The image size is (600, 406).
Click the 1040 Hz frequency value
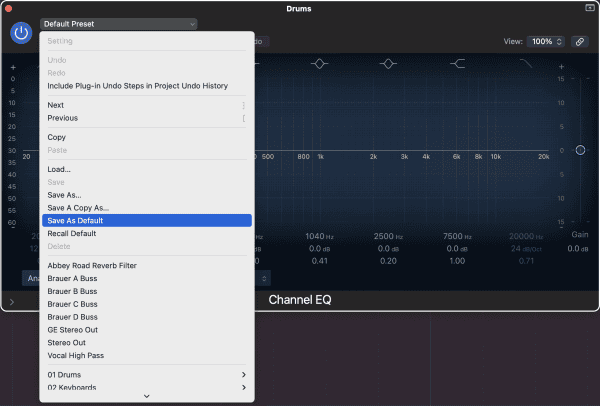click(x=320, y=236)
